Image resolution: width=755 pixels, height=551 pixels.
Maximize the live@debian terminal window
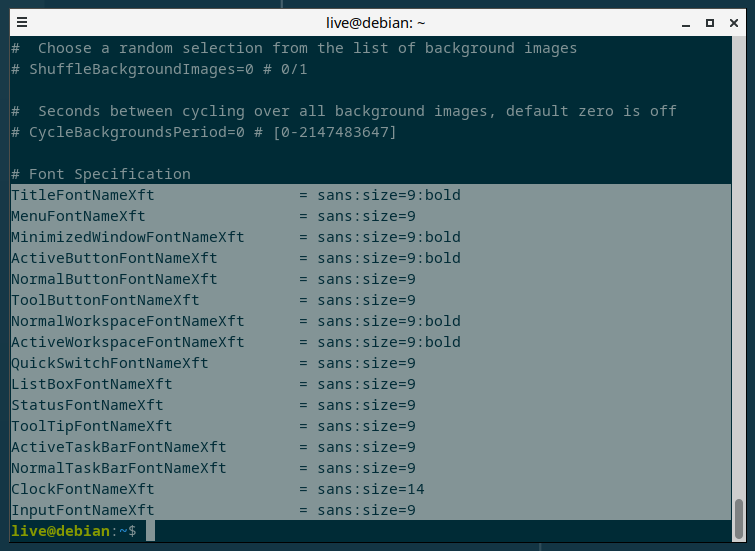tap(710, 23)
